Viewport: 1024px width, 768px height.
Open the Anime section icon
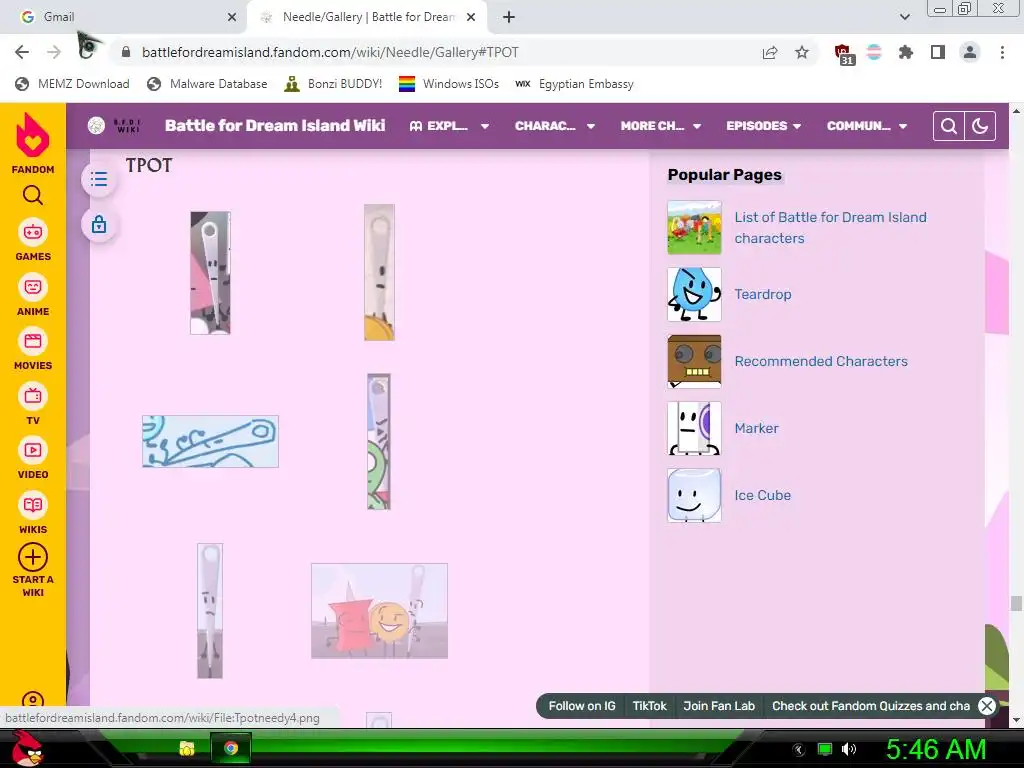coord(33,287)
